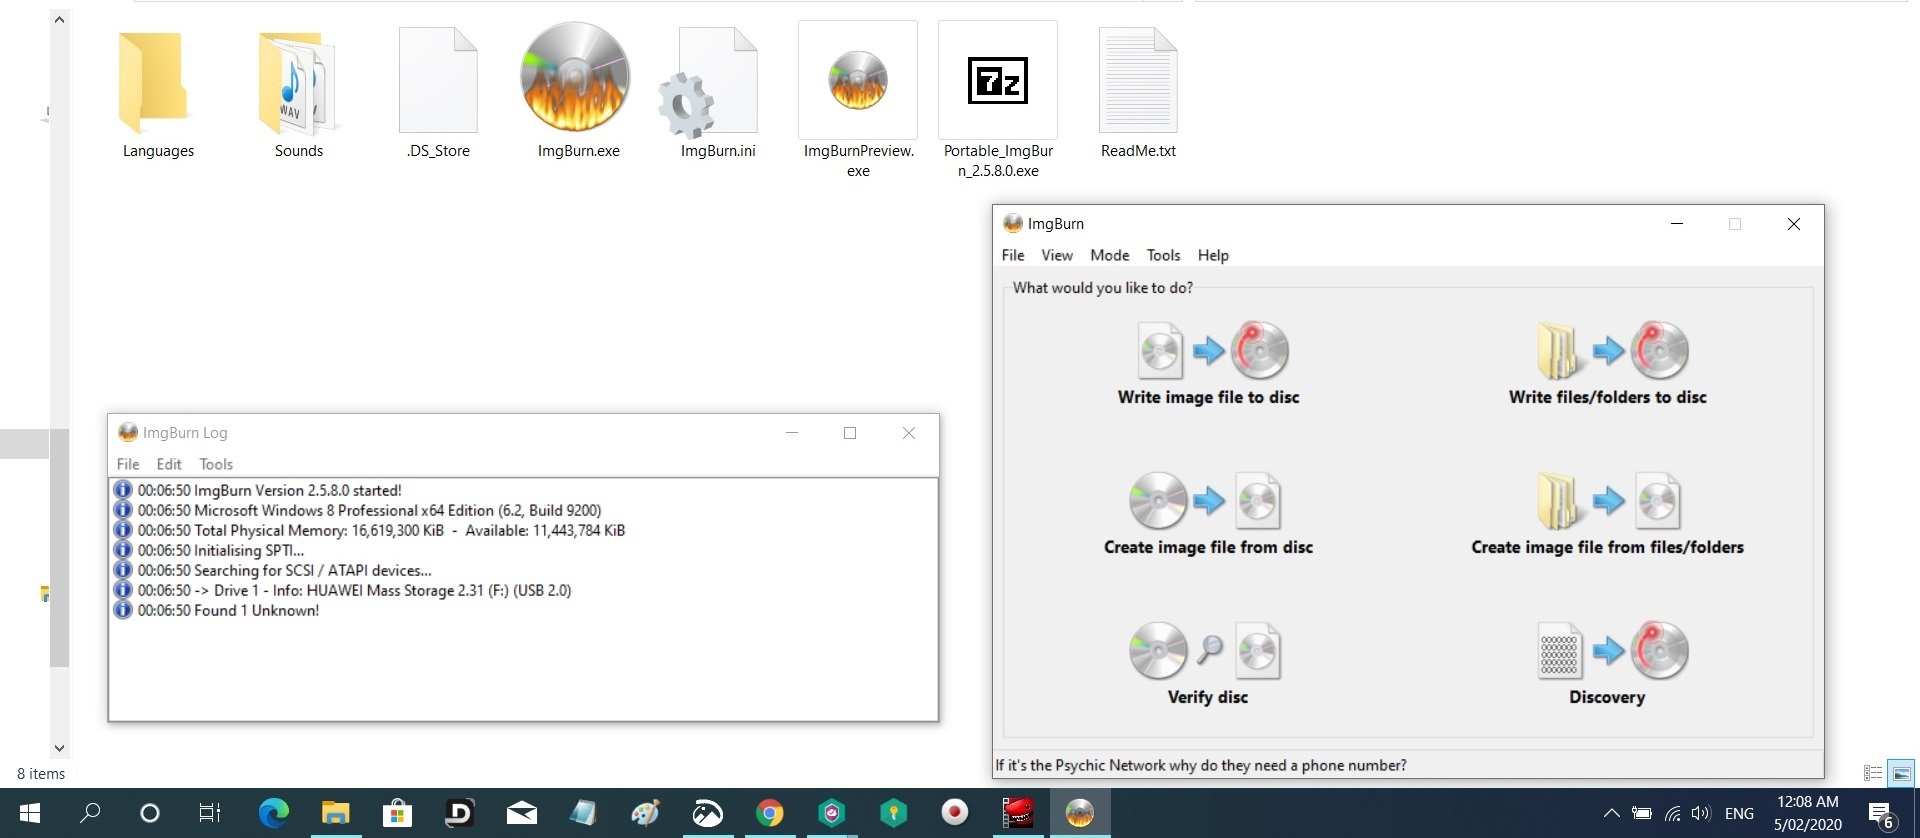Image resolution: width=1920 pixels, height=838 pixels.
Task: Open volume control in system tray
Action: point(1700,813)
